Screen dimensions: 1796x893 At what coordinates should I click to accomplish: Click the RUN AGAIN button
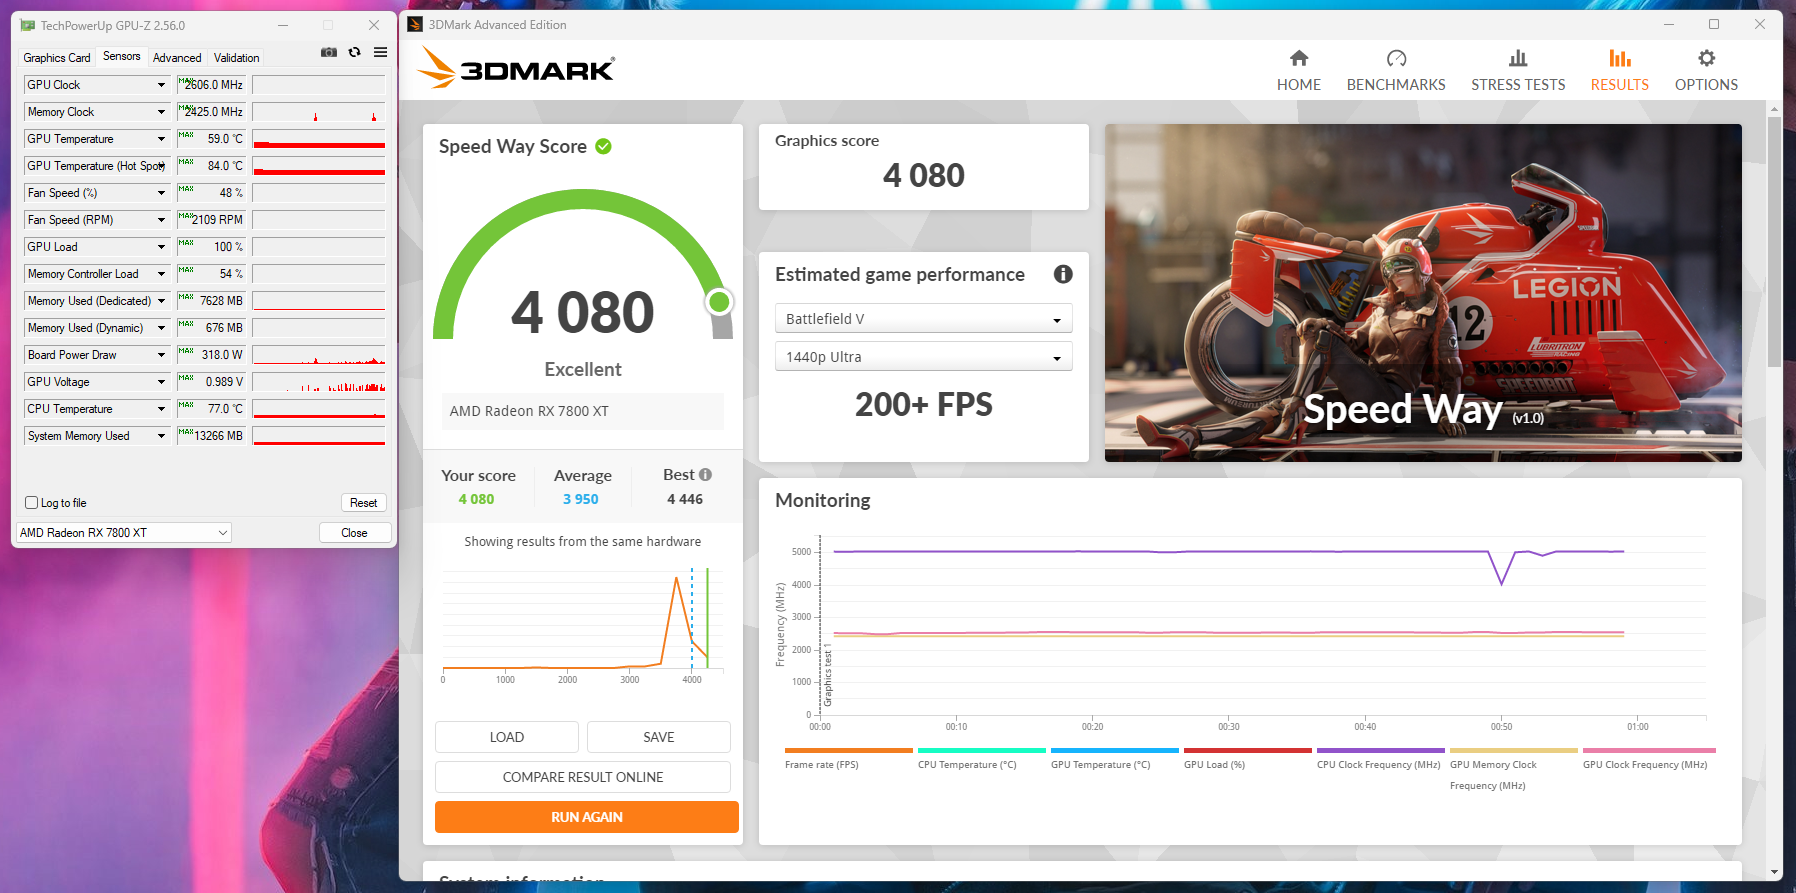point(587,817)
